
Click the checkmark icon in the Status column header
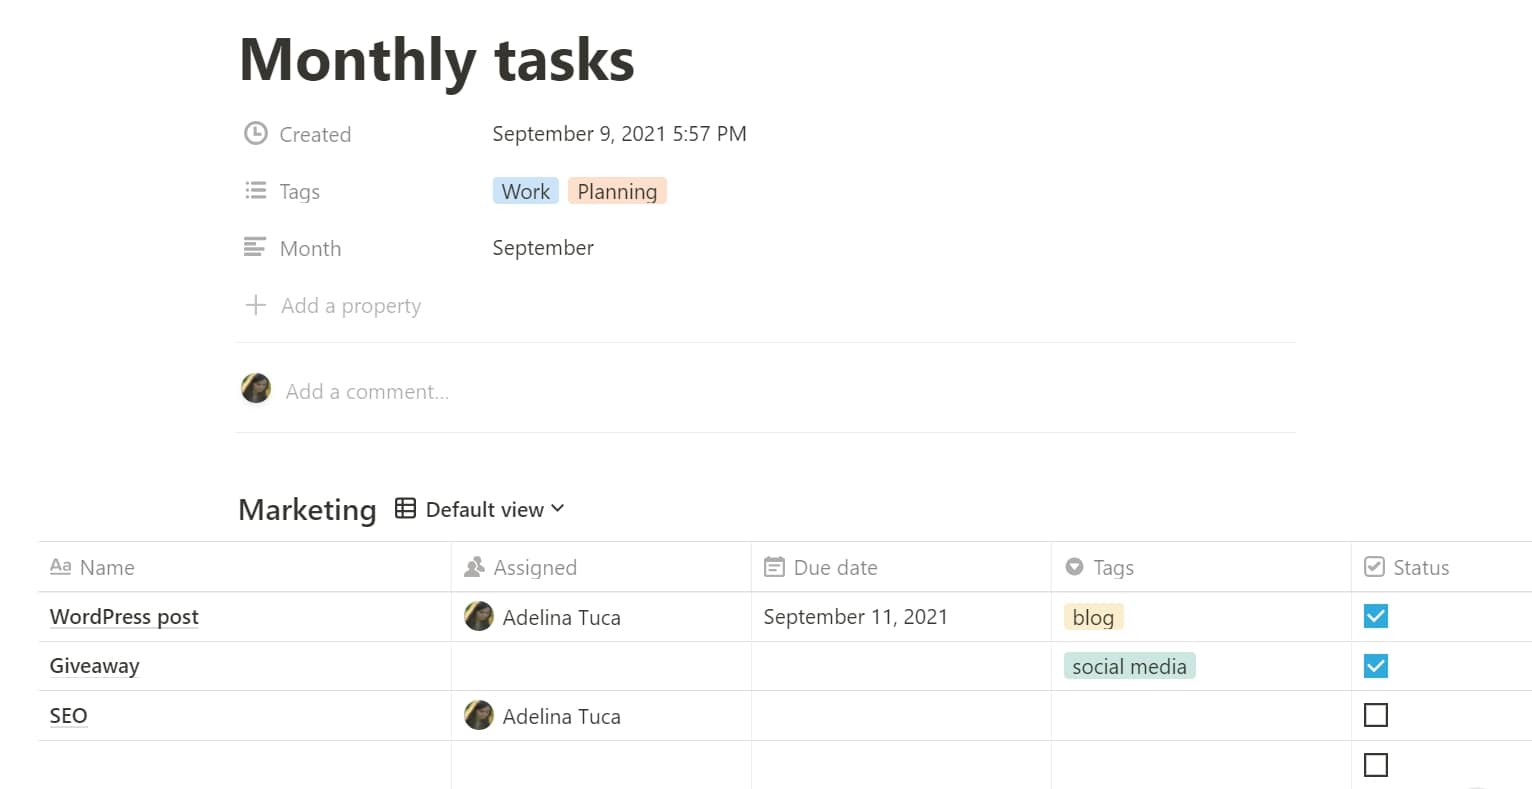1376,567
